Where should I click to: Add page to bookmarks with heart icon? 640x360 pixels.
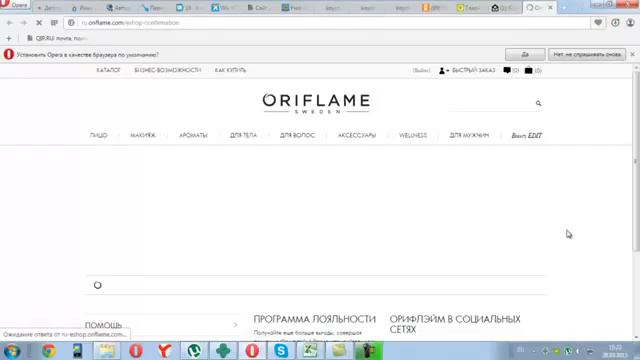598,23
